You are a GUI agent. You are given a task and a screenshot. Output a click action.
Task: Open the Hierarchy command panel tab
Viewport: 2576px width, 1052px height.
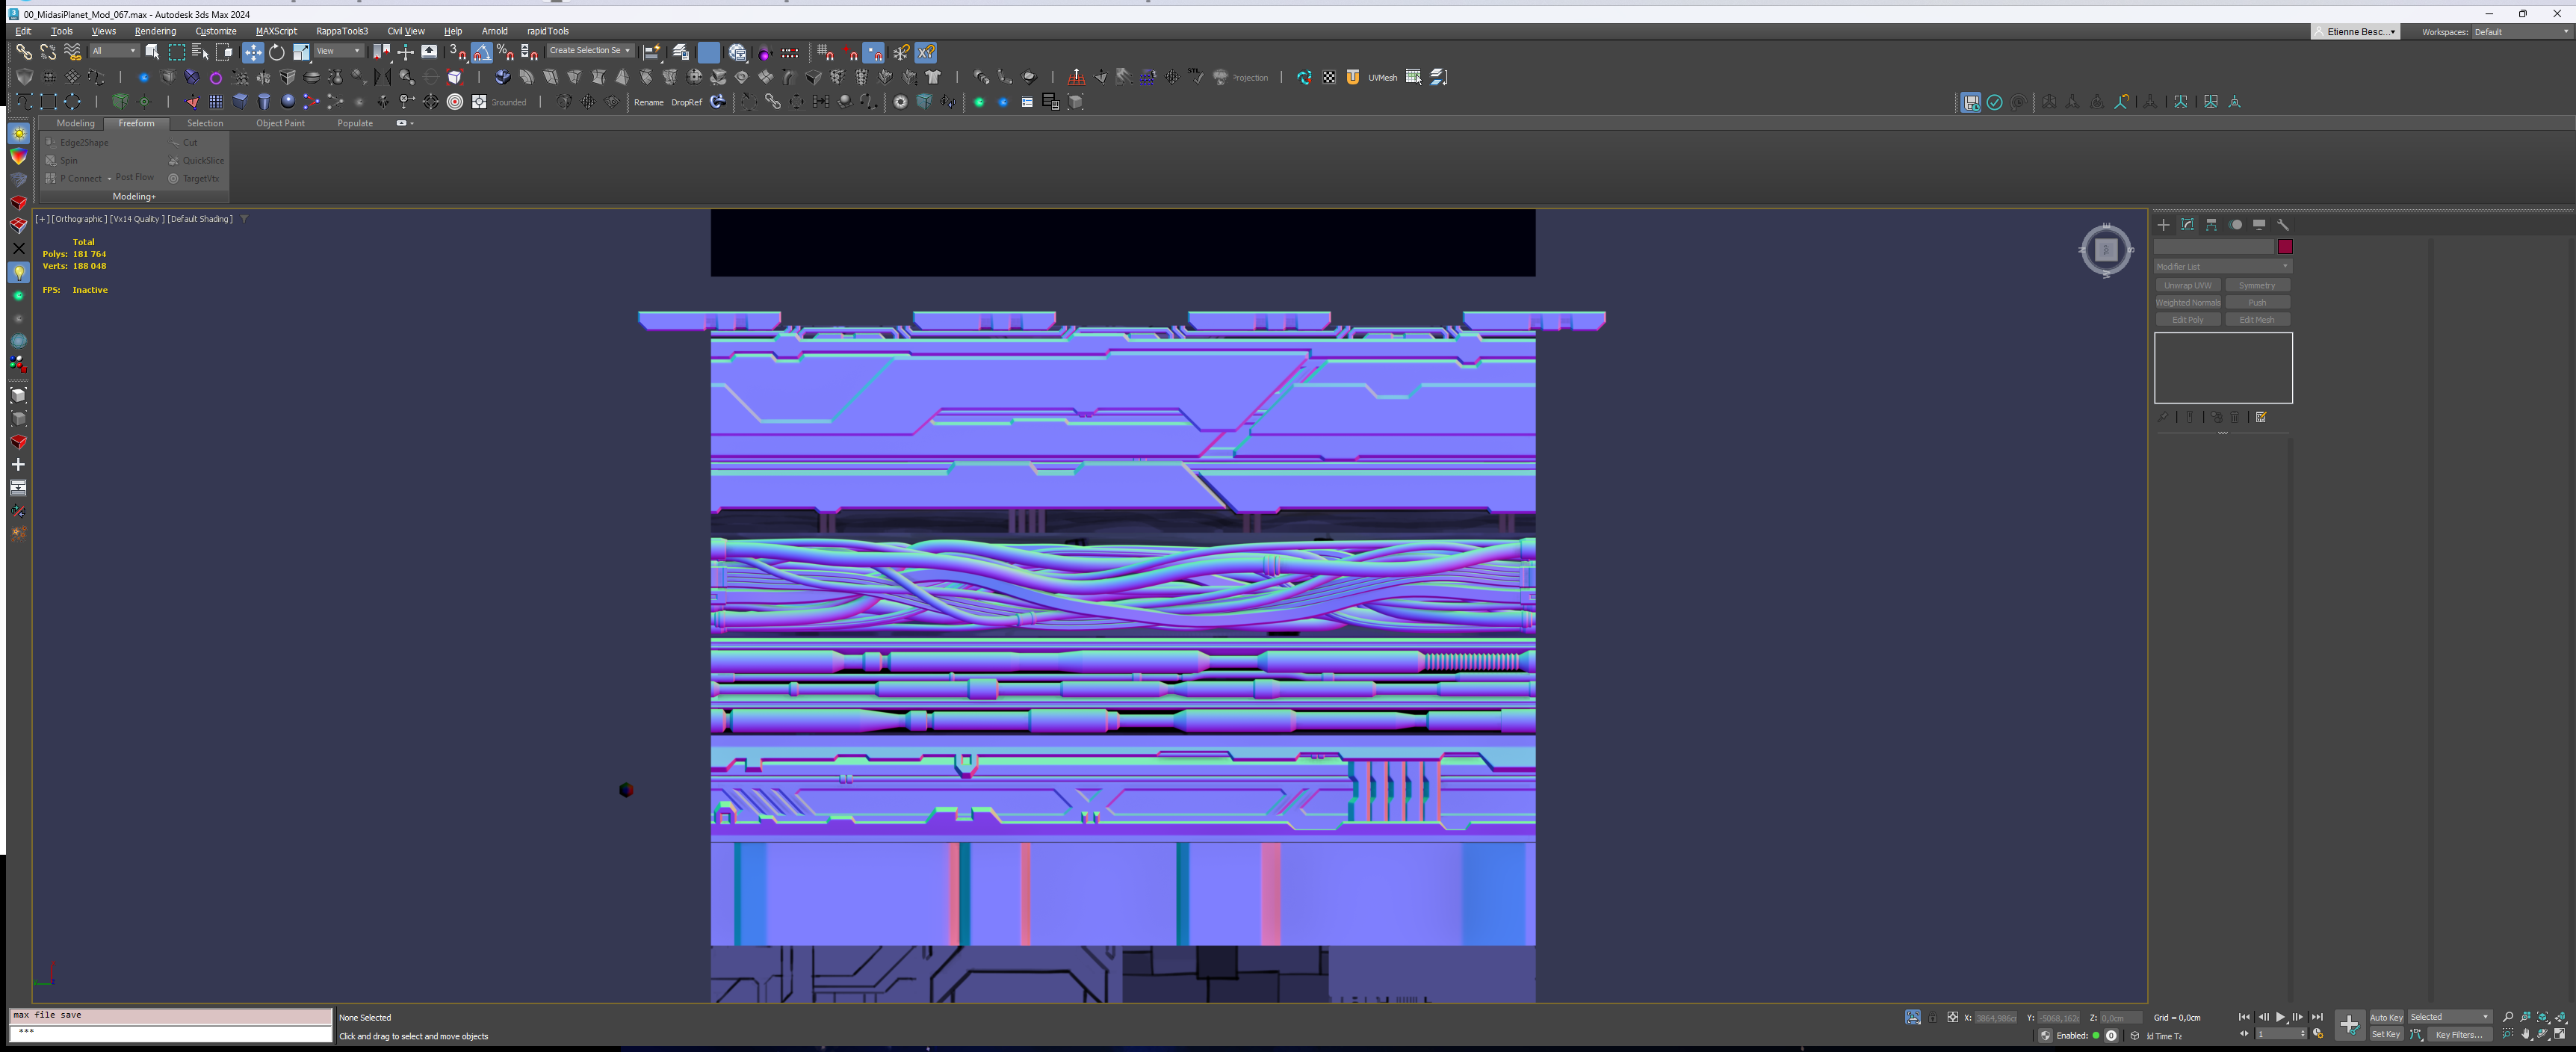click(2211, 225)
